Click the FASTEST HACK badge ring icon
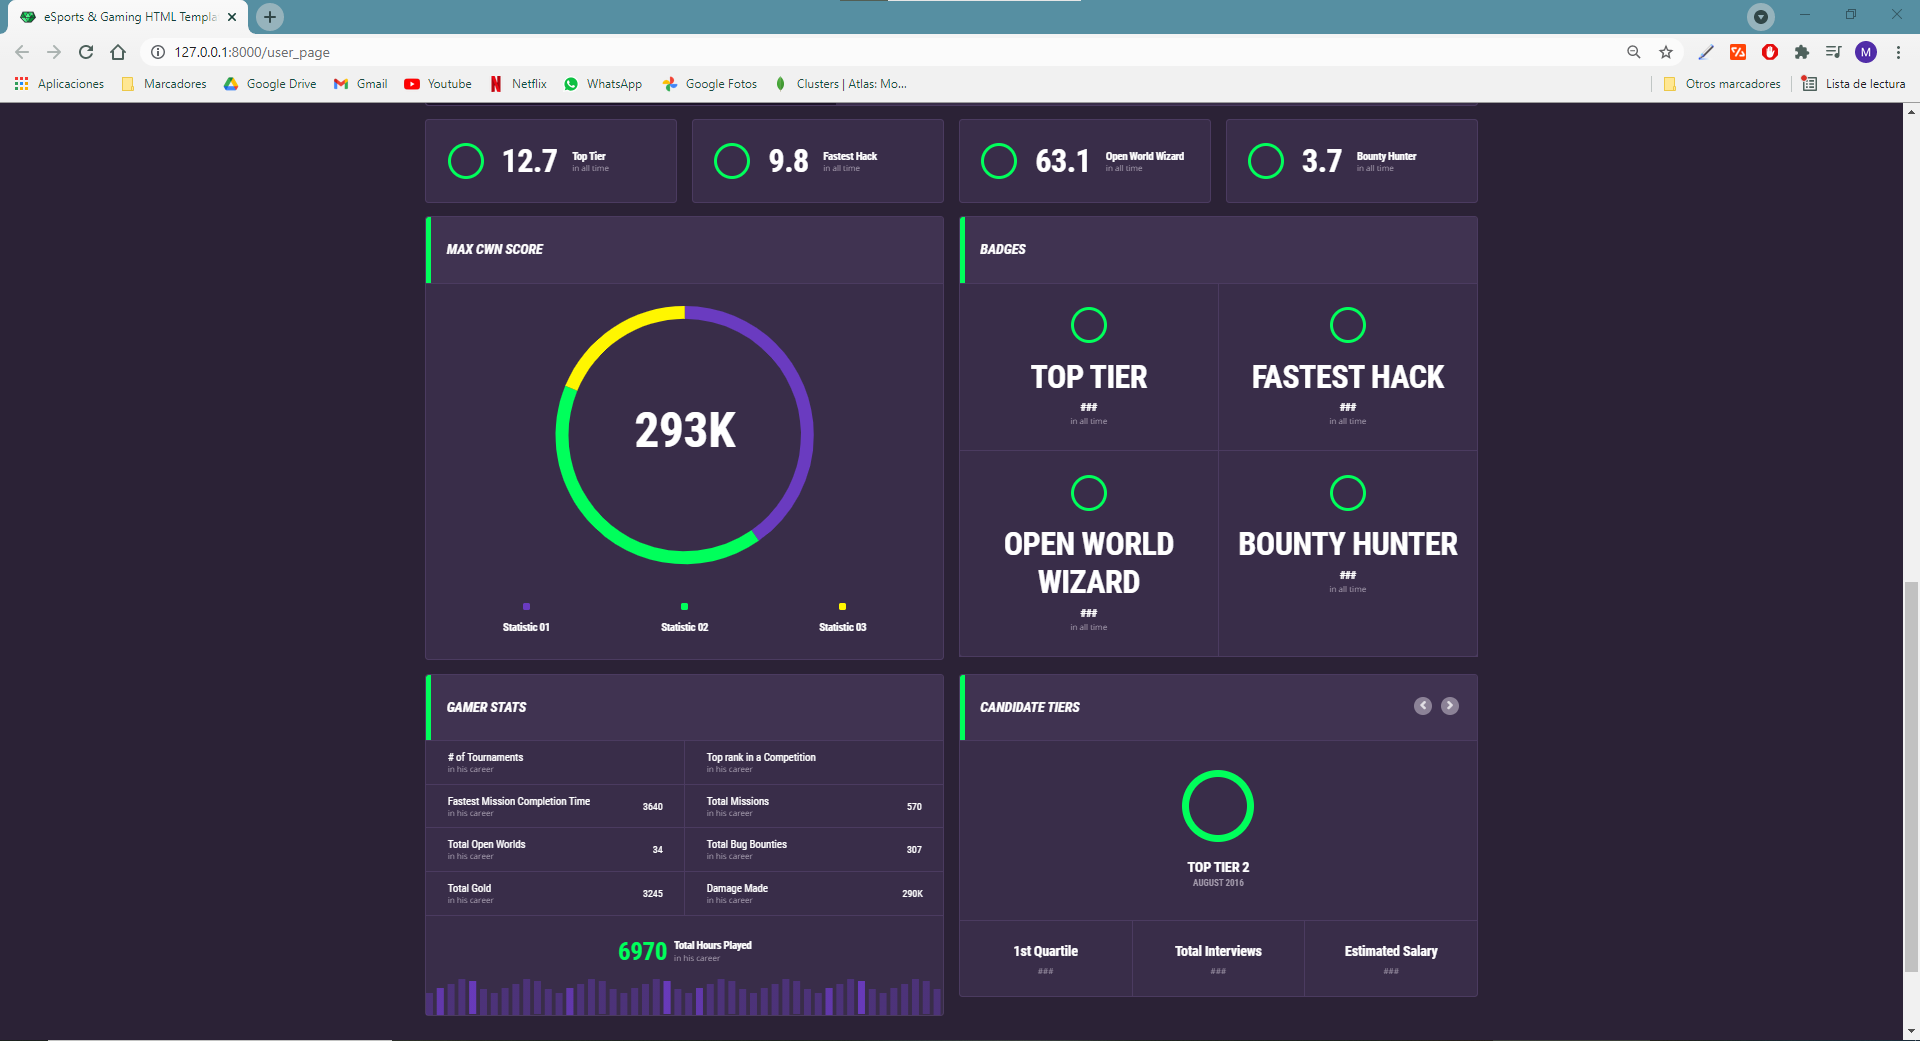Screen dimensions: 1920x1041 point(1348,325)
